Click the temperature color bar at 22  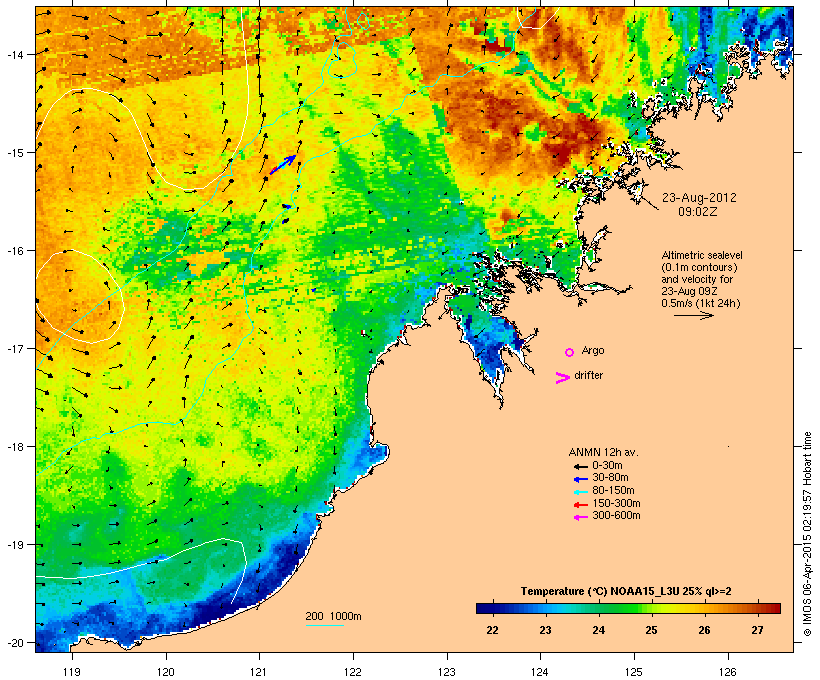[492, 608]
